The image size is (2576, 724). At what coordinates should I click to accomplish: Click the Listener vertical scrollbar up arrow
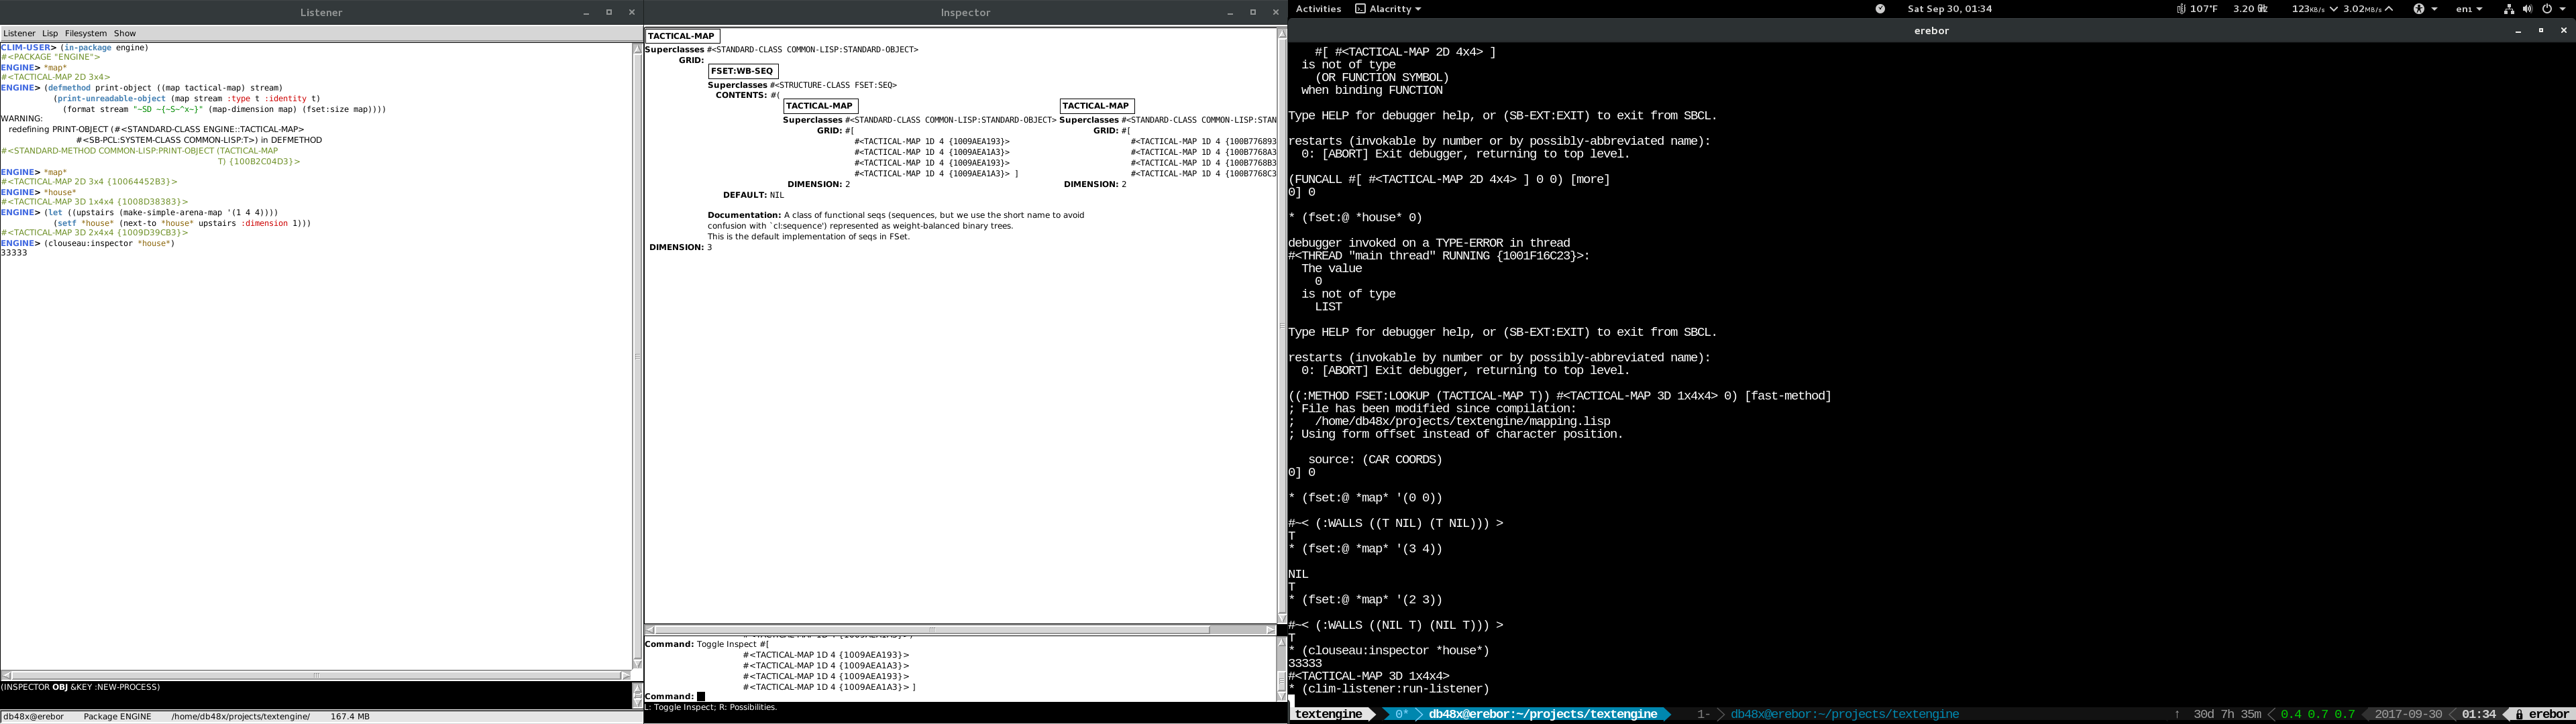click(x=637, y=49)
